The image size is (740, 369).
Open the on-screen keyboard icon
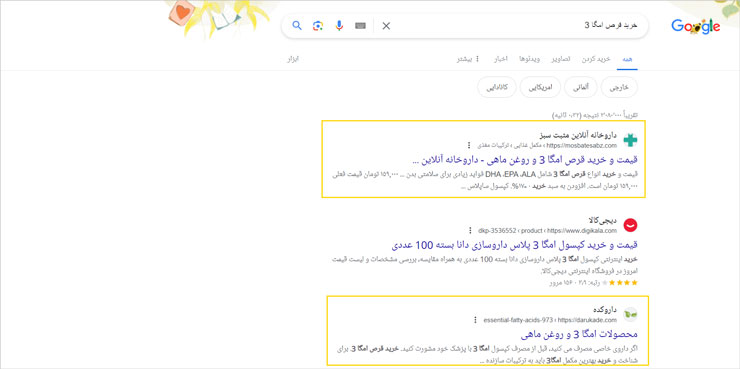tap(361, 25)
